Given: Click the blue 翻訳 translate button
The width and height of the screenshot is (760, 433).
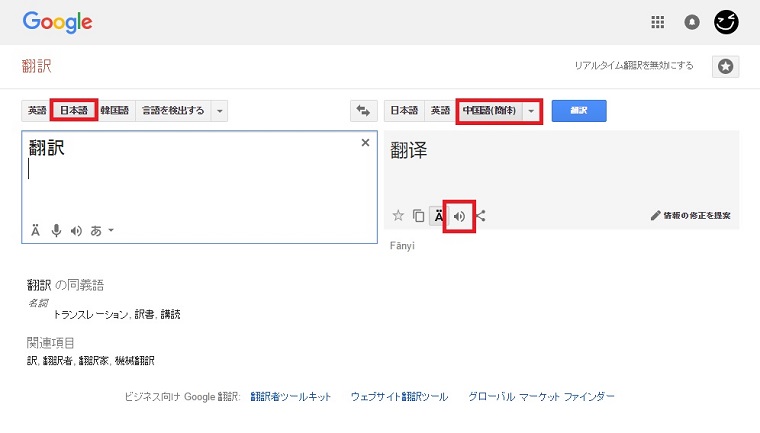Looking at the screenshot, I should [x=579, y=111].
